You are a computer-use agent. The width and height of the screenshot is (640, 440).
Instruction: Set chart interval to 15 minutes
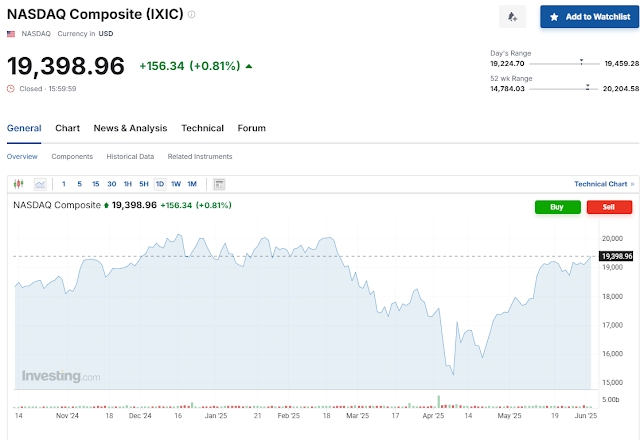pos(96,184)
